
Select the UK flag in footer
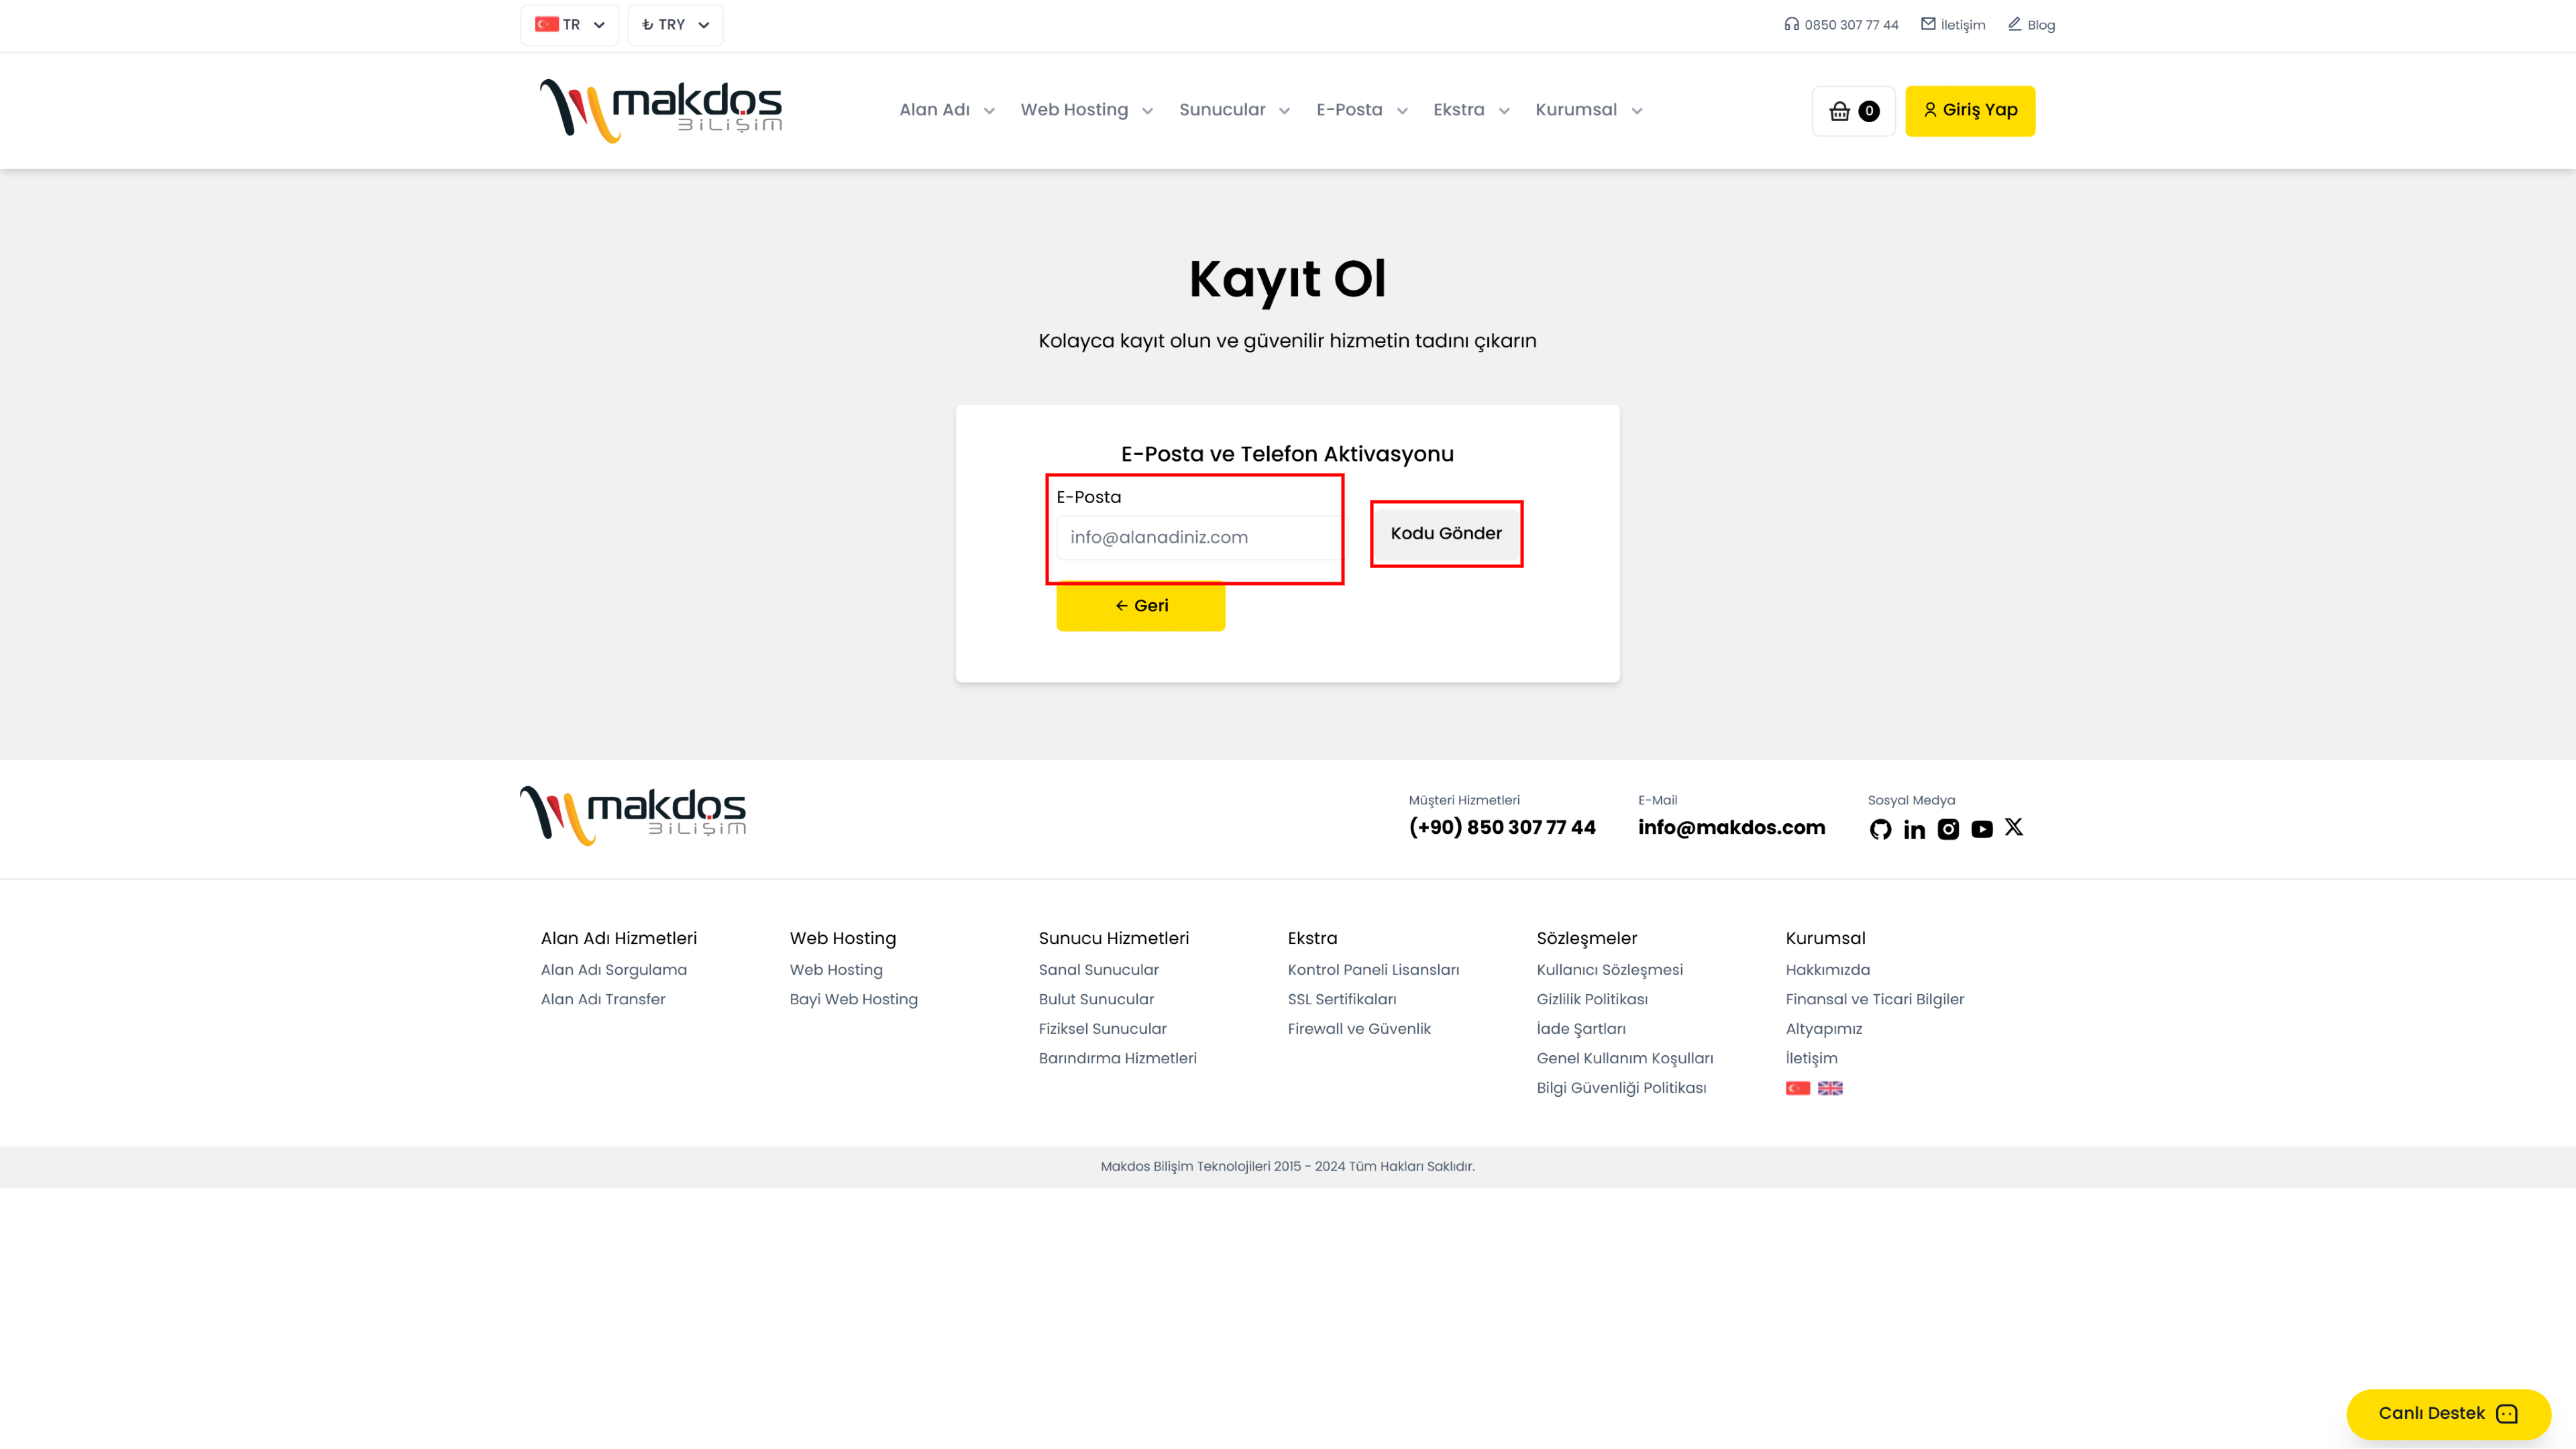click(x=1830, y=1088)
